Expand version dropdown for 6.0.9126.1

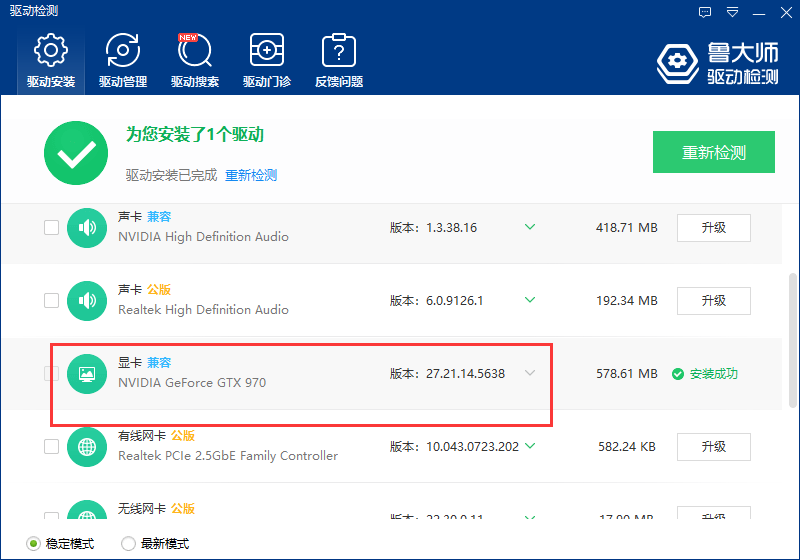(530, 300)
